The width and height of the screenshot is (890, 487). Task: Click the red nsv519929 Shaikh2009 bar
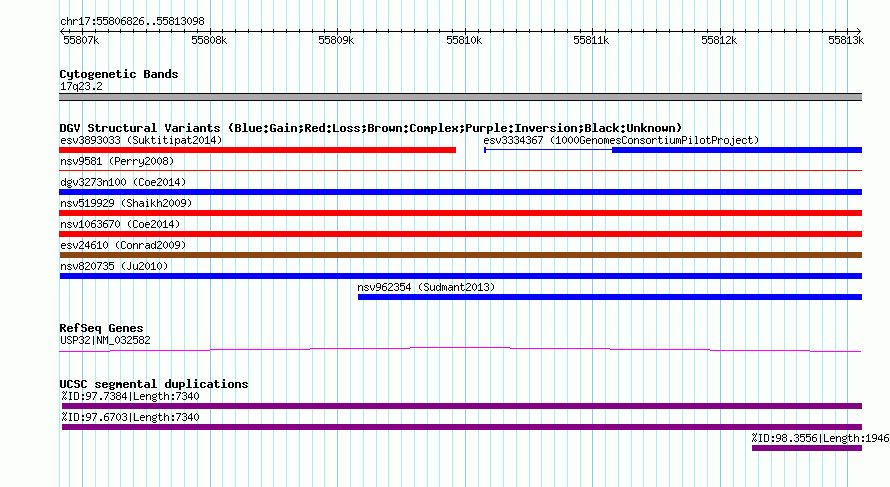coord(460,213)
